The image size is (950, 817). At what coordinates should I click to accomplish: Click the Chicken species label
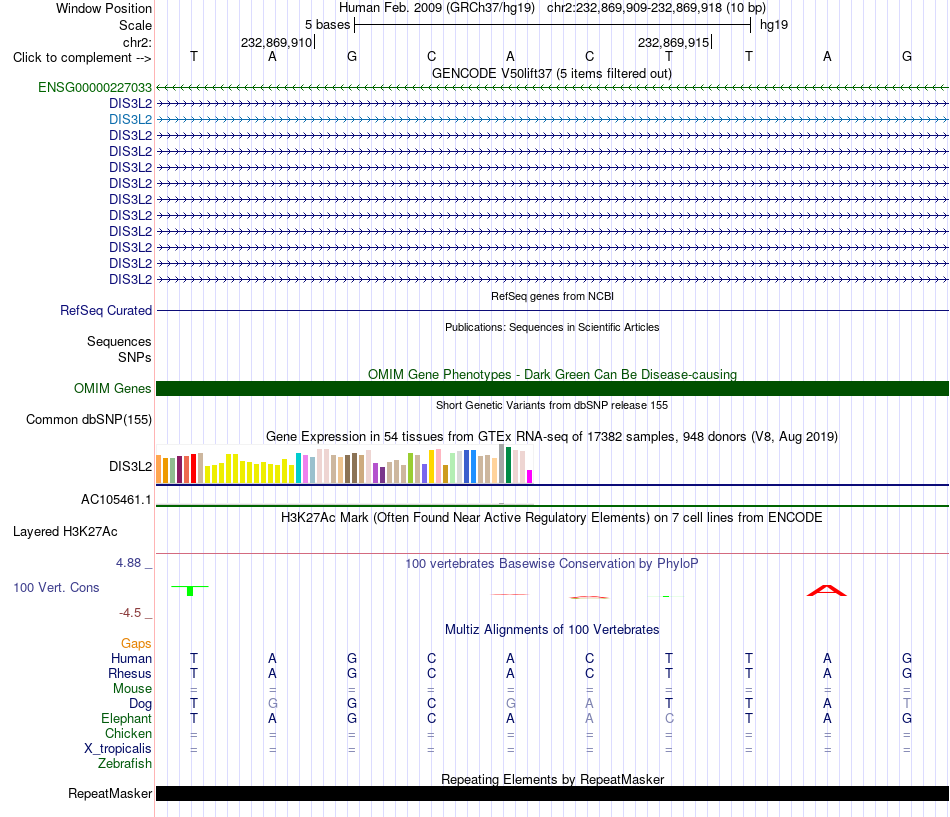pos(128,733)
